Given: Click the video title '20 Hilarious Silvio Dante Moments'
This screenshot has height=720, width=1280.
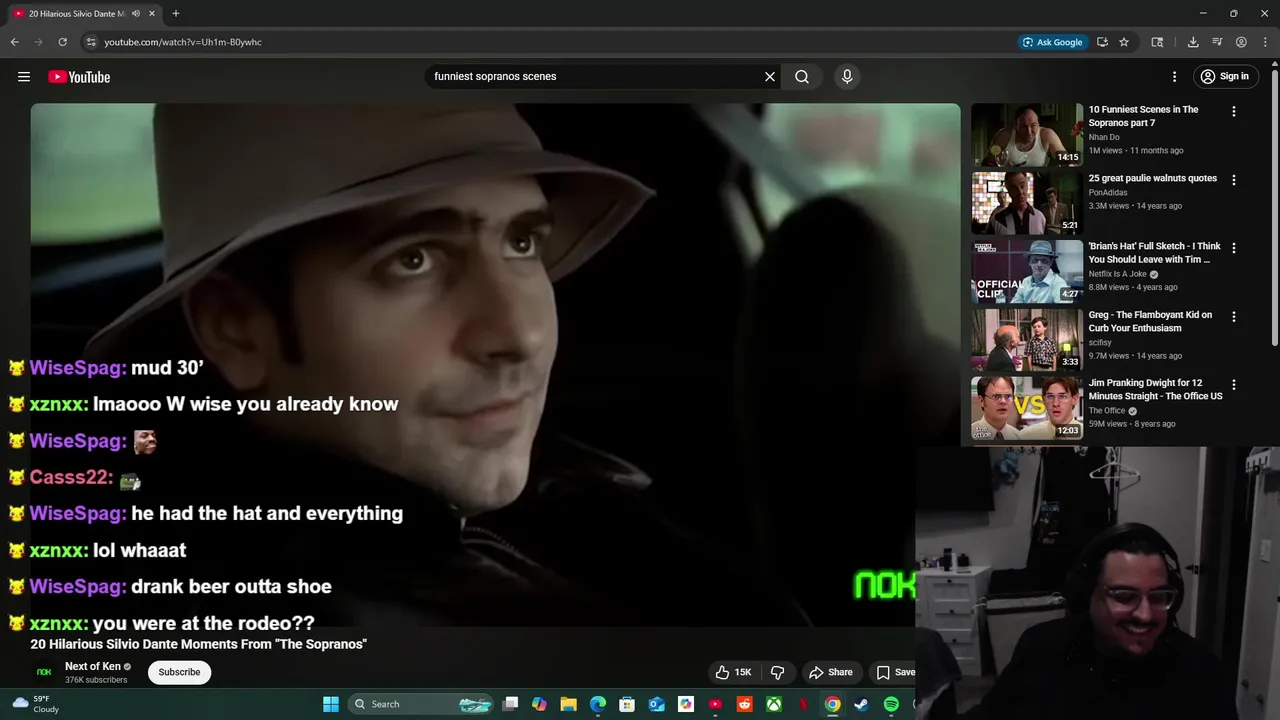Looking at the screenshot, I should 199,644.
